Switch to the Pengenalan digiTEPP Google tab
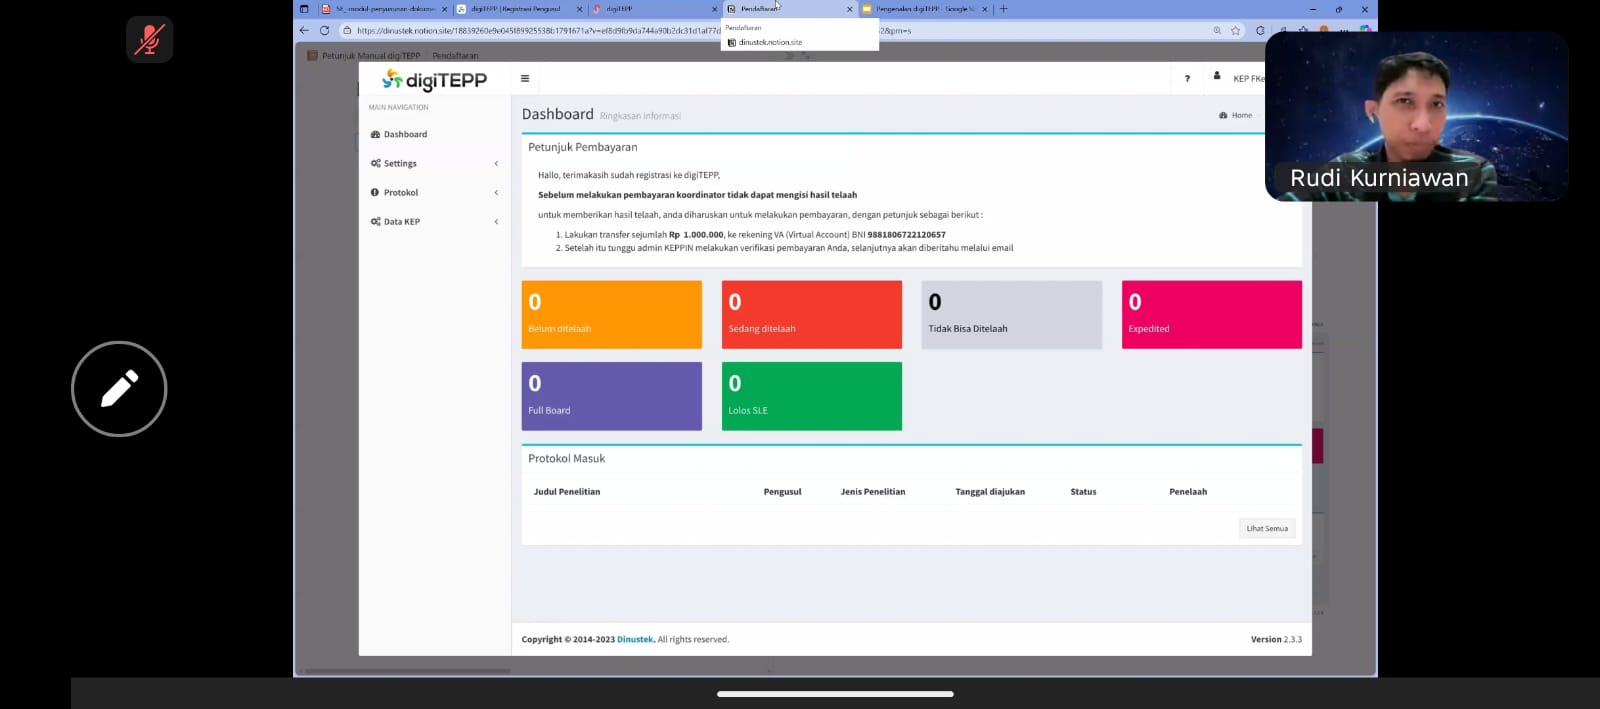 922,9
